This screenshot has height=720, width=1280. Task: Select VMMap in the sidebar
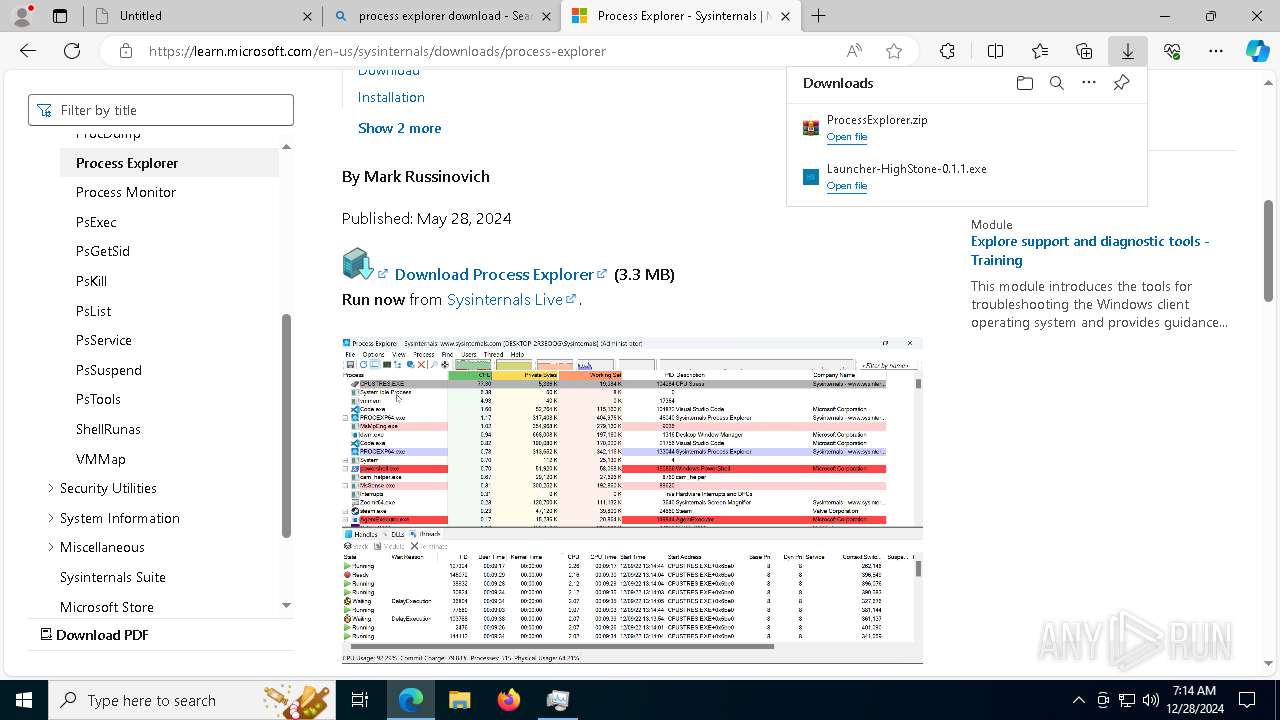click(x=101, y=459)
